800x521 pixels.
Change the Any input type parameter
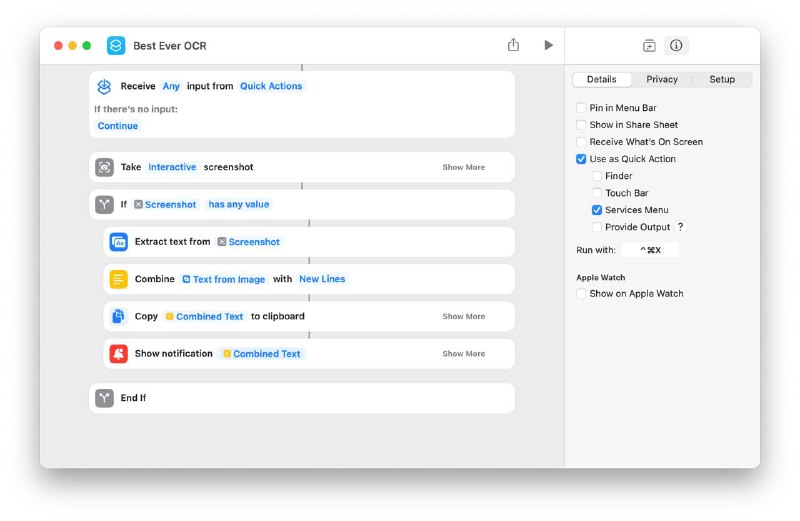[171, 86]
